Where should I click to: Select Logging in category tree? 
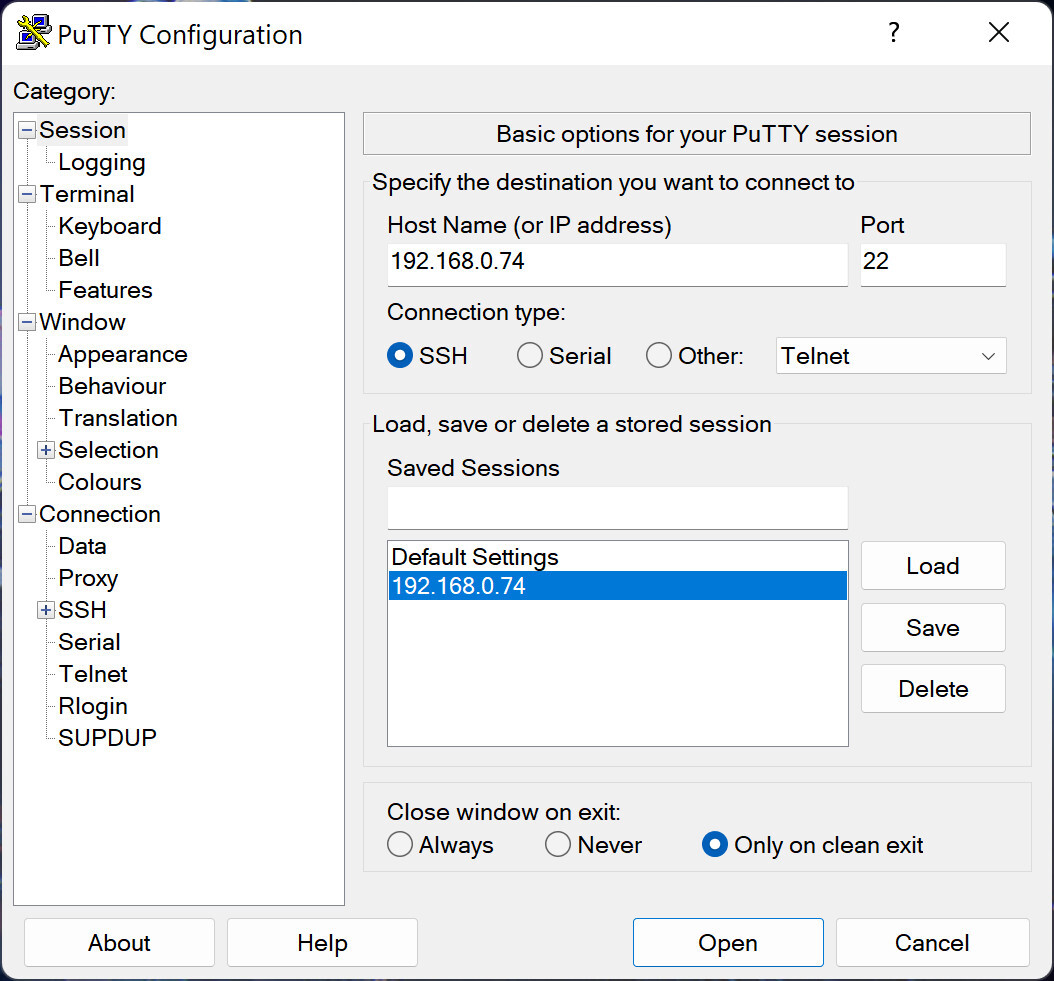101,162
